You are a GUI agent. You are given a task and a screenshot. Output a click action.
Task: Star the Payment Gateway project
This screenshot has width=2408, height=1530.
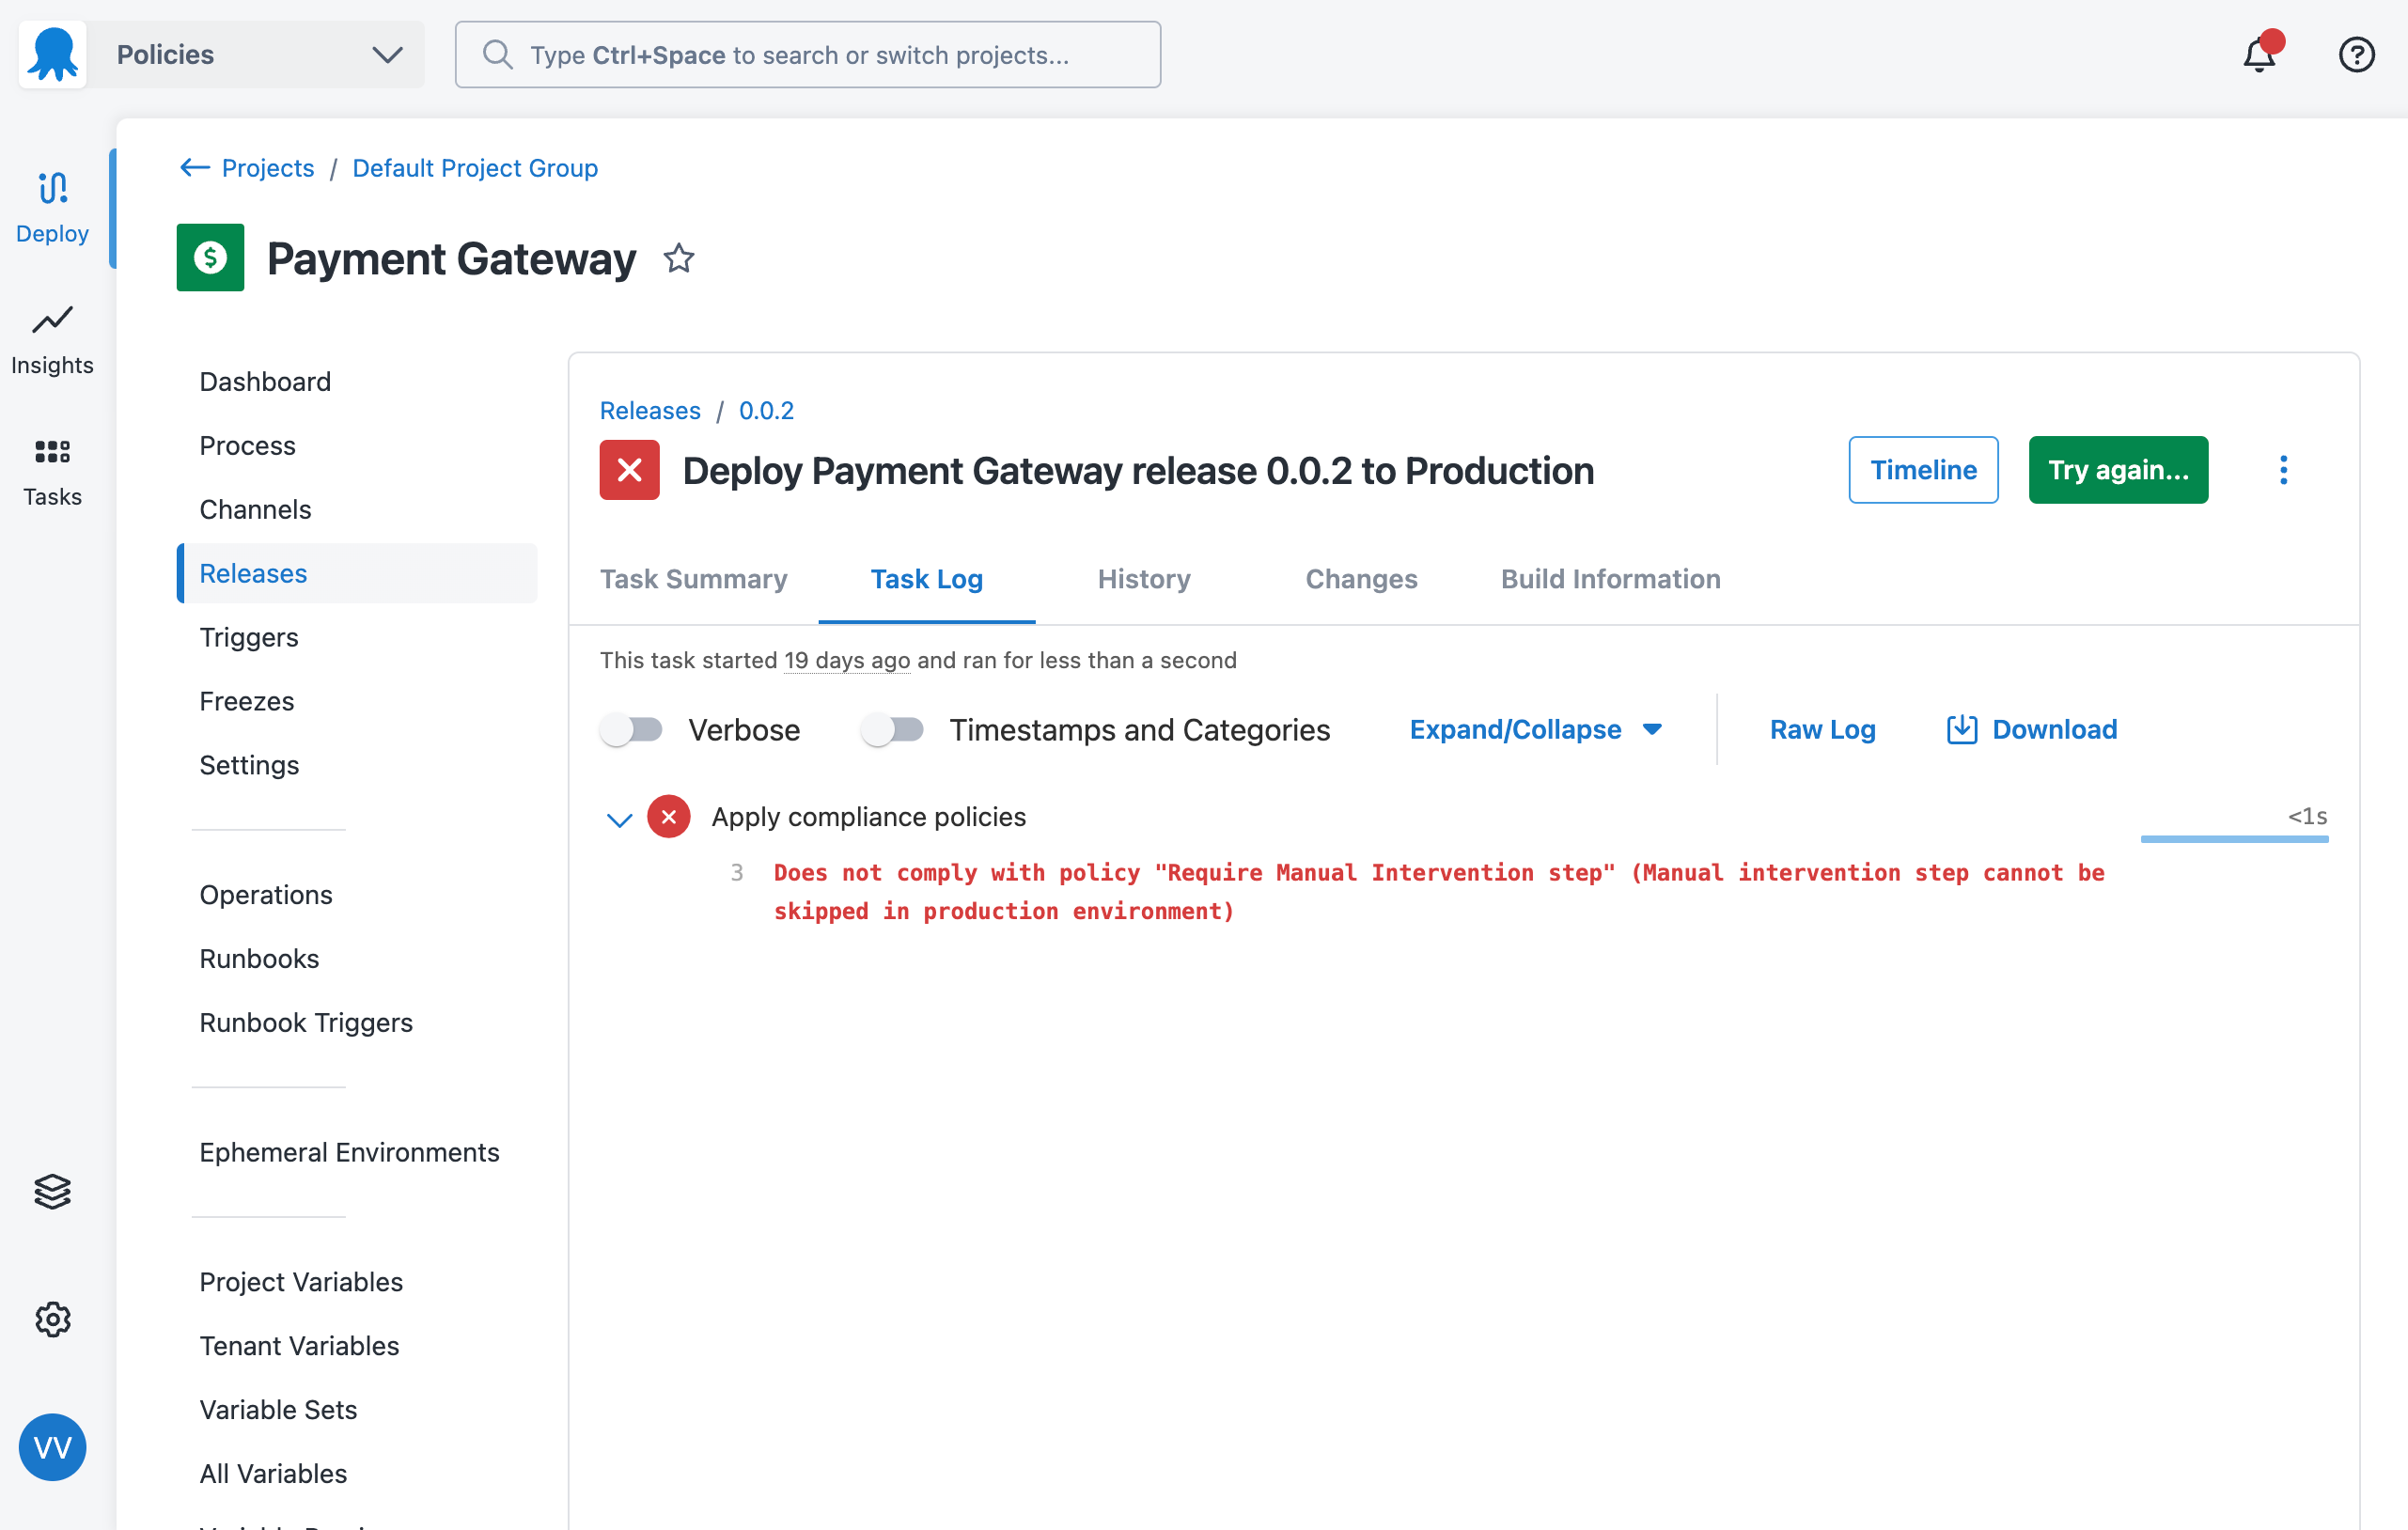pos(679,258)
